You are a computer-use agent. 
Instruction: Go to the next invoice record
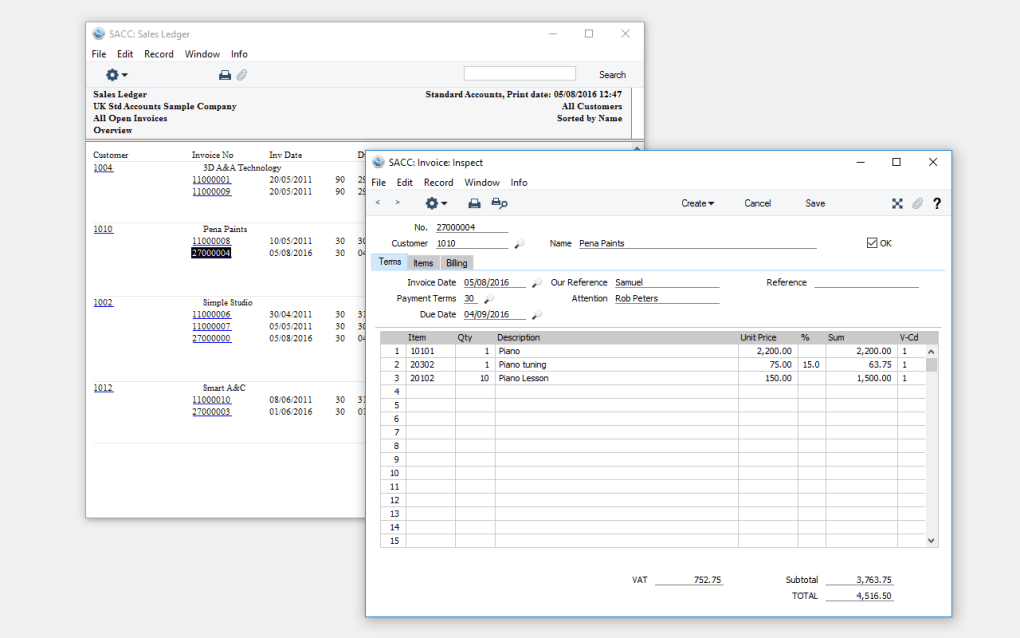(398, 203)
